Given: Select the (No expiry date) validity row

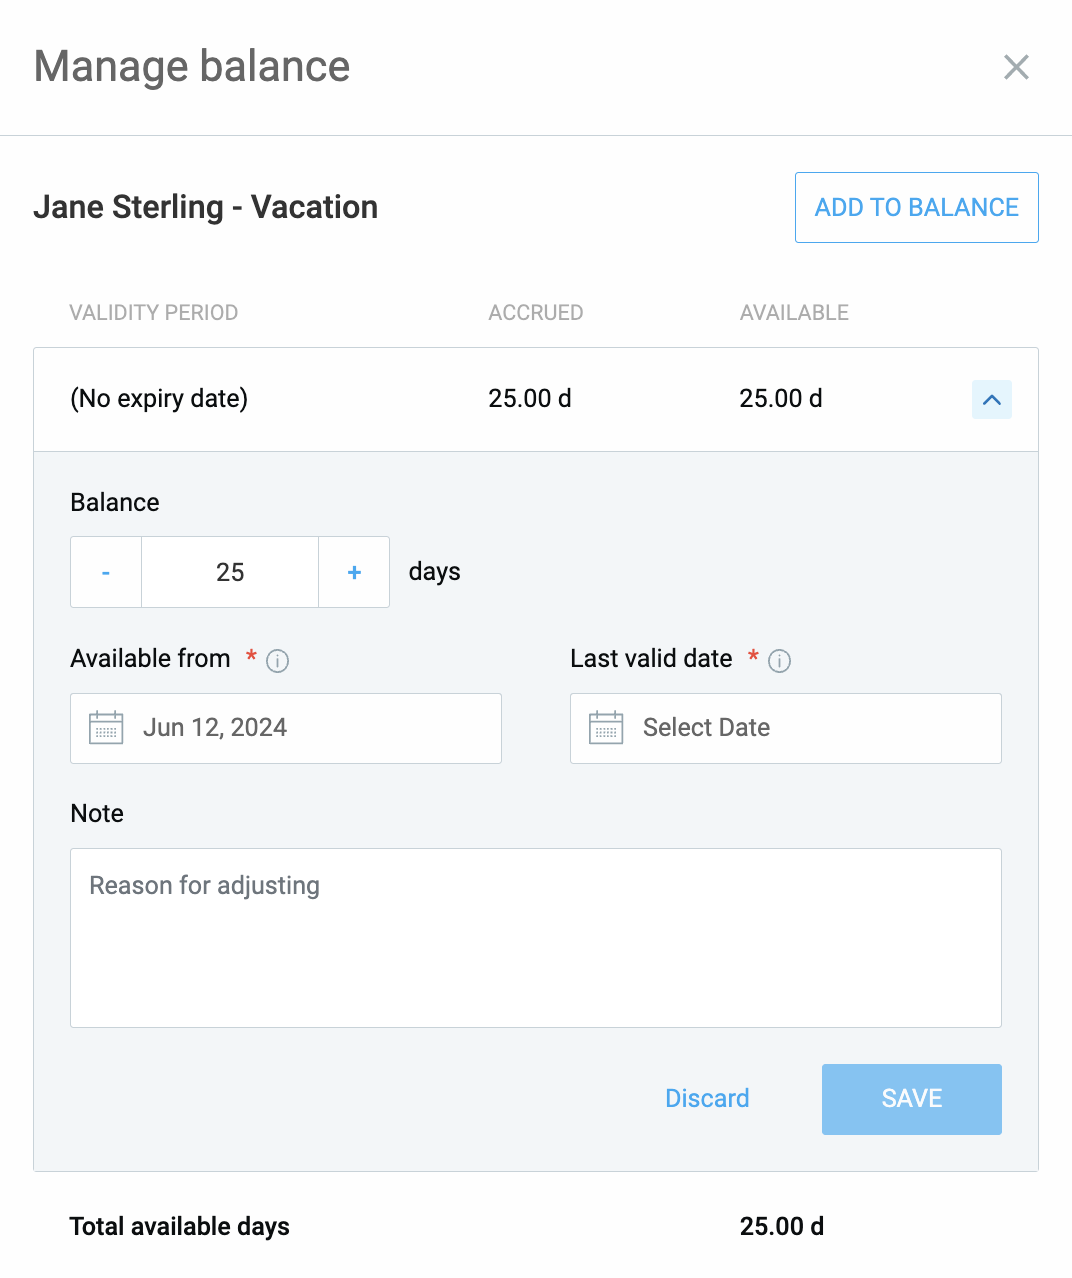Looking at the screenshot, I should (159, 399).
